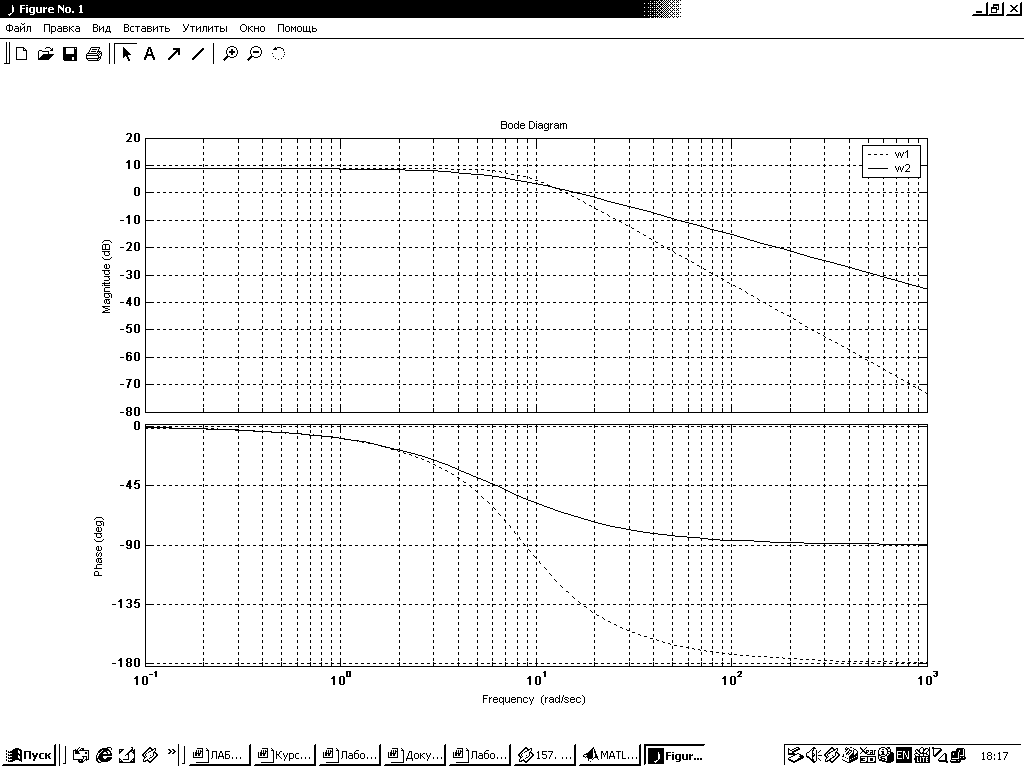This screenshot has width=1024, height=768.
Task: Click the Bode Diagram title
Action: coord(534,125)
